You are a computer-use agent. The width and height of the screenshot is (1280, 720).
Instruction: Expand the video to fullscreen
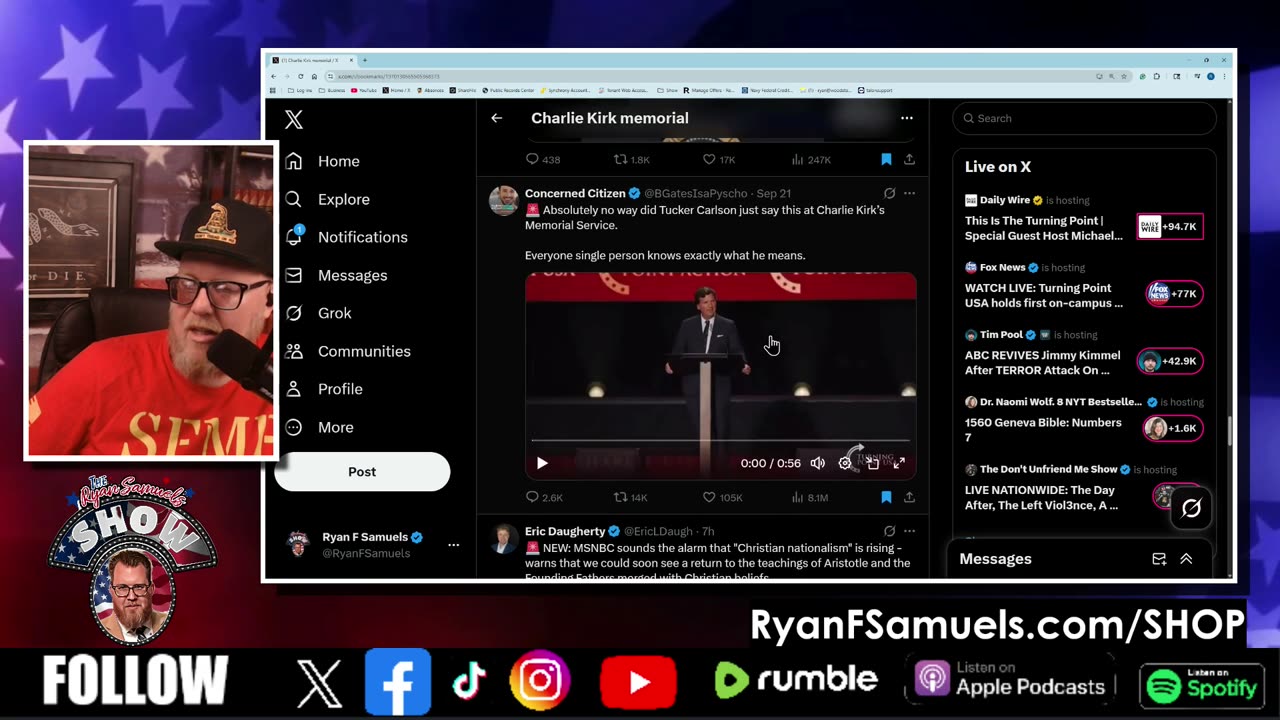click(x=899, y=463)
